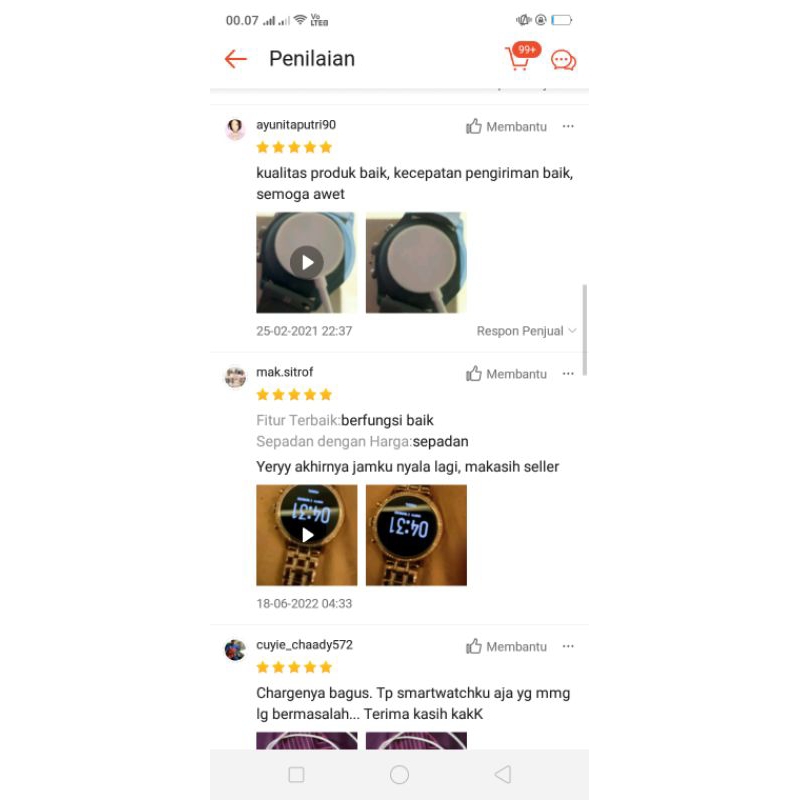Screen dimensions: 800x800
Task: Open ayunitaputri90's profile avatar
Action: point(235,129)
